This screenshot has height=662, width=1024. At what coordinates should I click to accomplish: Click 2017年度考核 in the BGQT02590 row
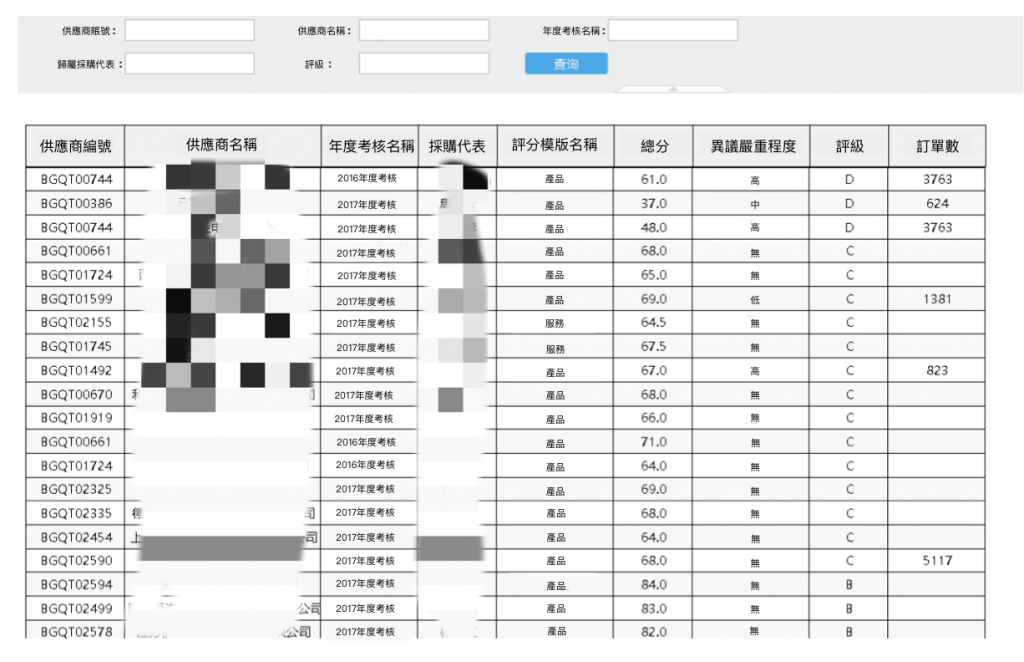[x=365, y=561]
